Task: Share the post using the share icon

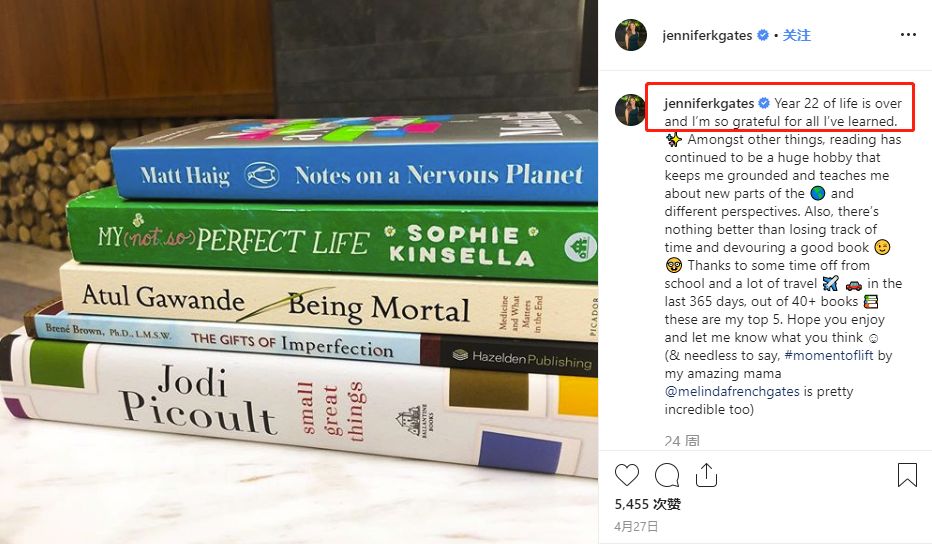Action: click(707, 474)
